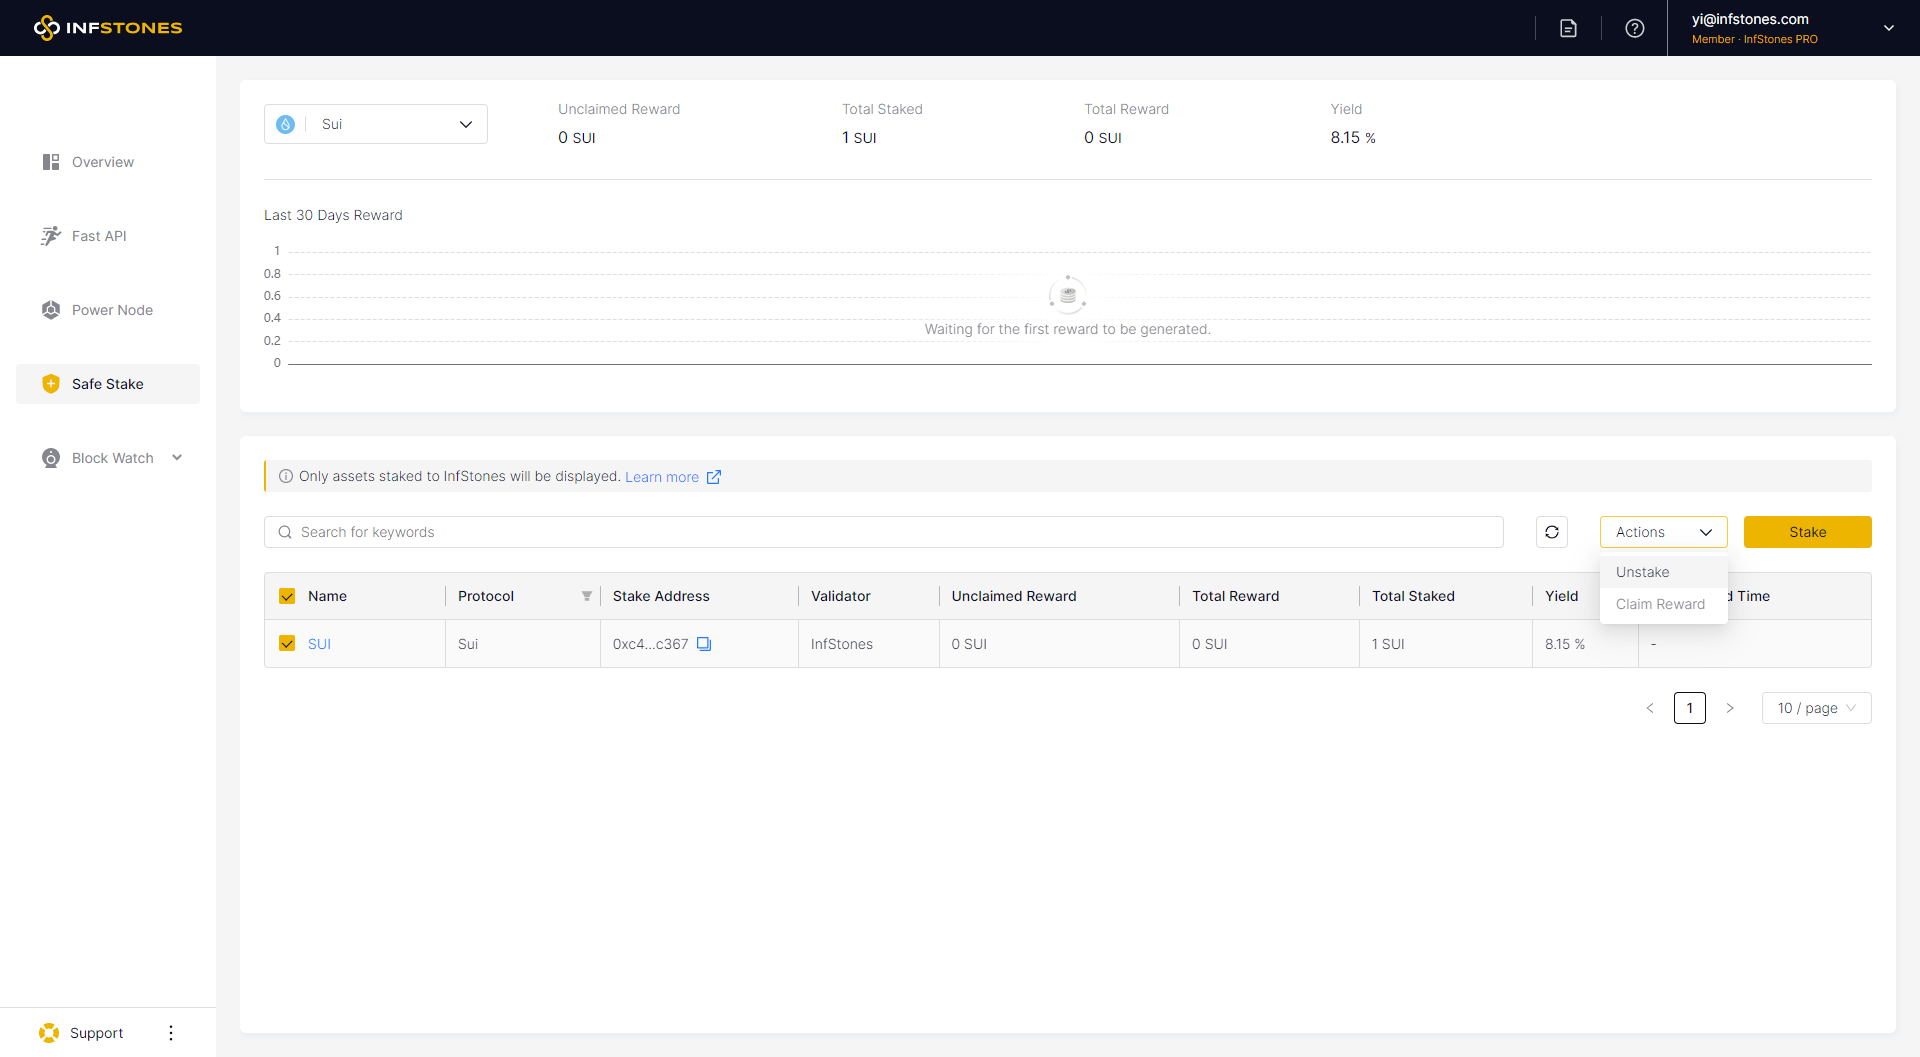Select page 1 in pagination
This screenshot has width=1920, height=1057.
1690,708
